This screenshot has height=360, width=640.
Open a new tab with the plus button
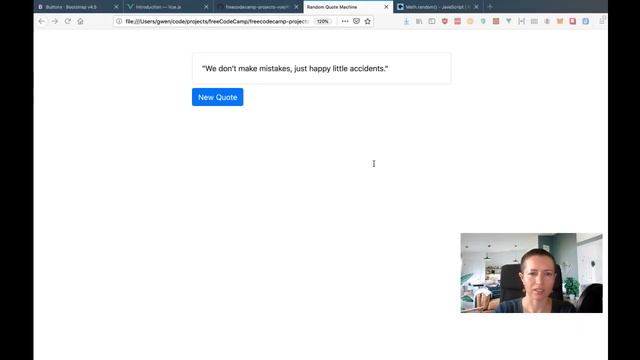click(490, 7)
